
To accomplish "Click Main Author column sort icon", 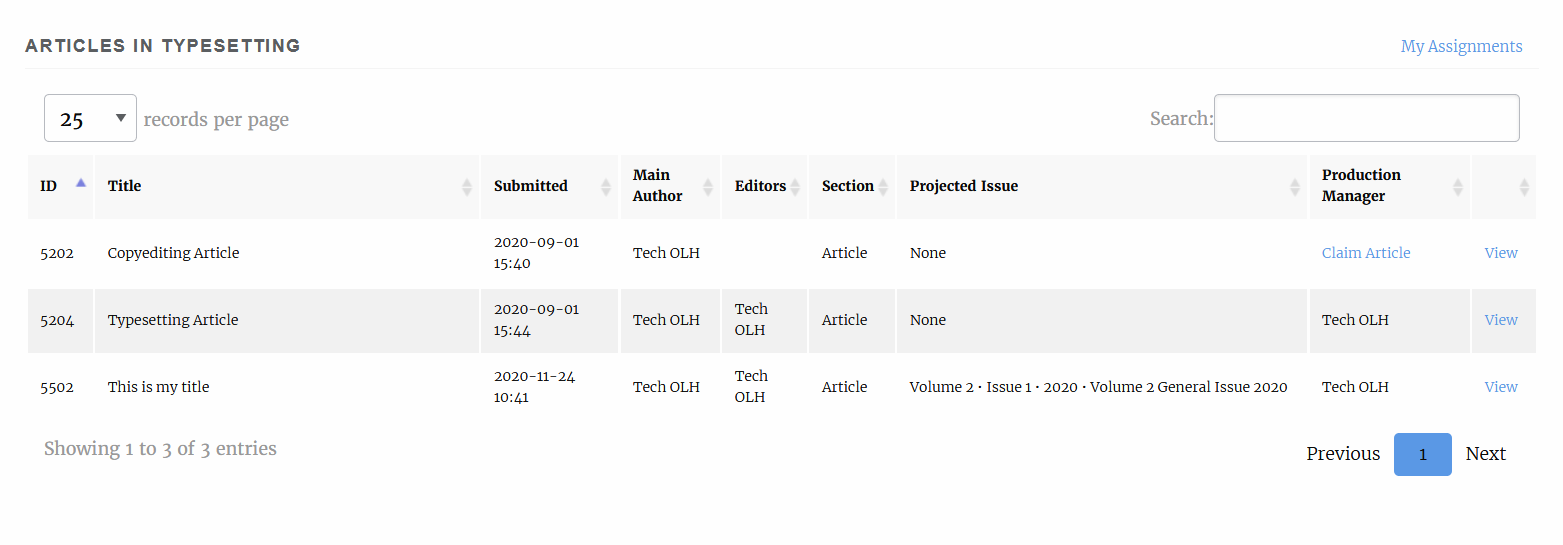I will pyautogui.click(x=708, y=187).
